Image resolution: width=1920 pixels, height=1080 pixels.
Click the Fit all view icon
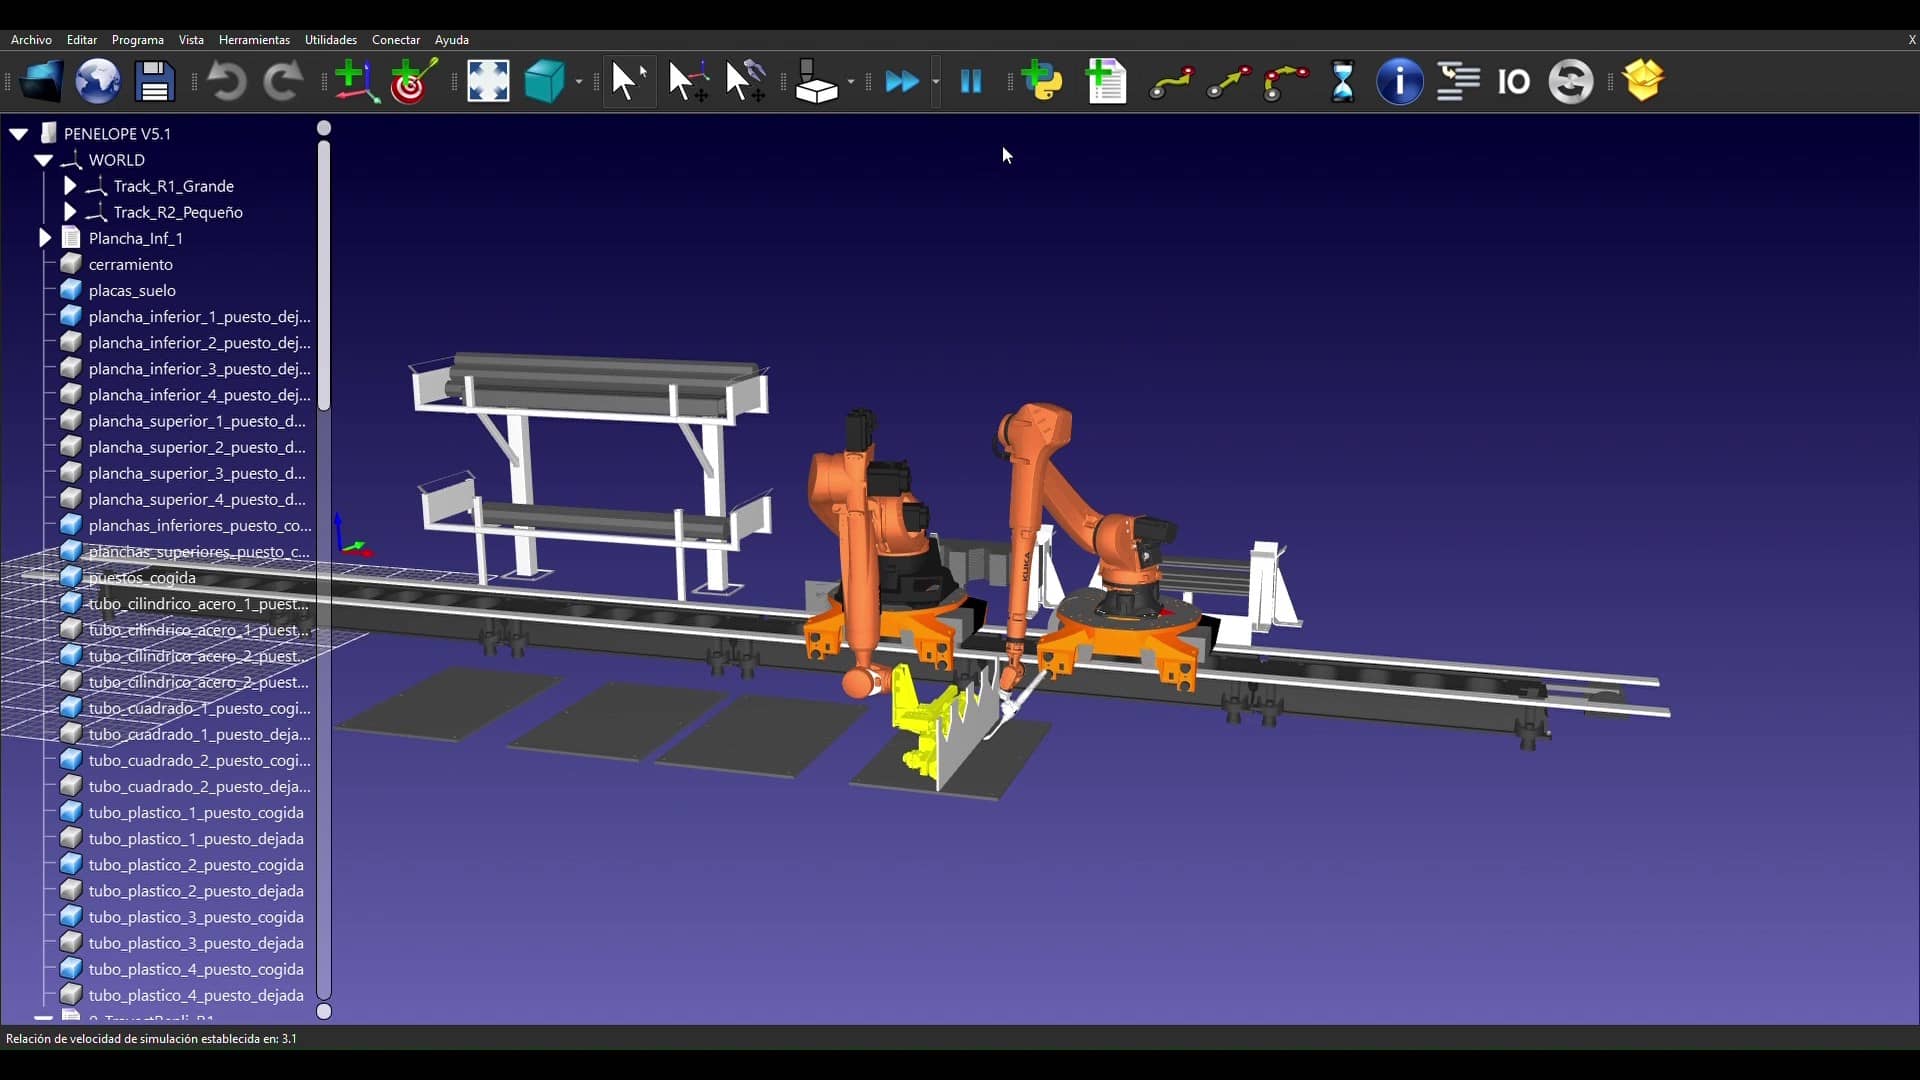point(488,81)
